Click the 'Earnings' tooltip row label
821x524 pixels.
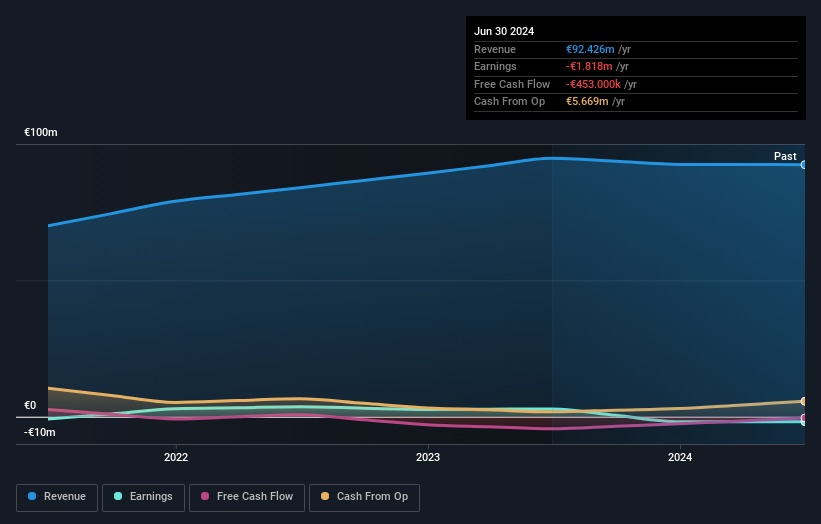pos(495,66)
